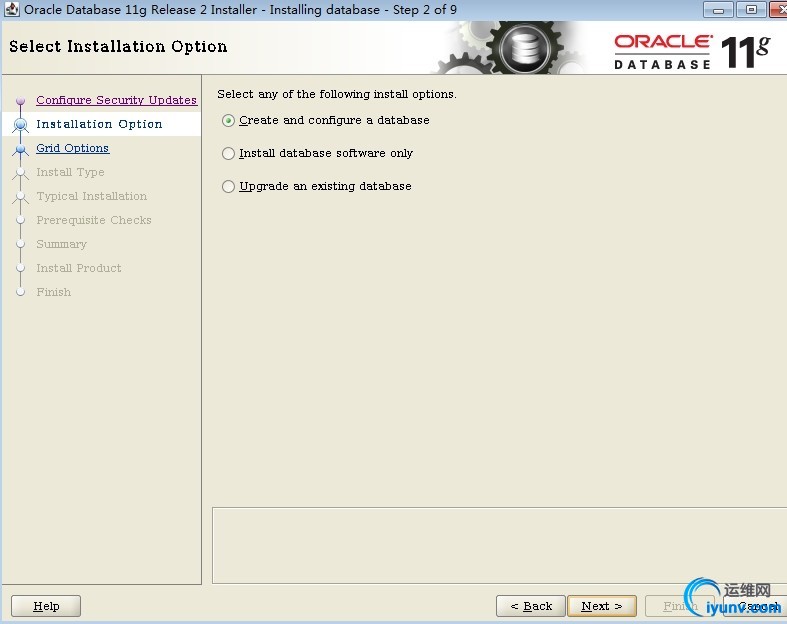The height and width of the screenshot is (624, 787).
Task: Proceed with the Next button
Action: point(602,606)
